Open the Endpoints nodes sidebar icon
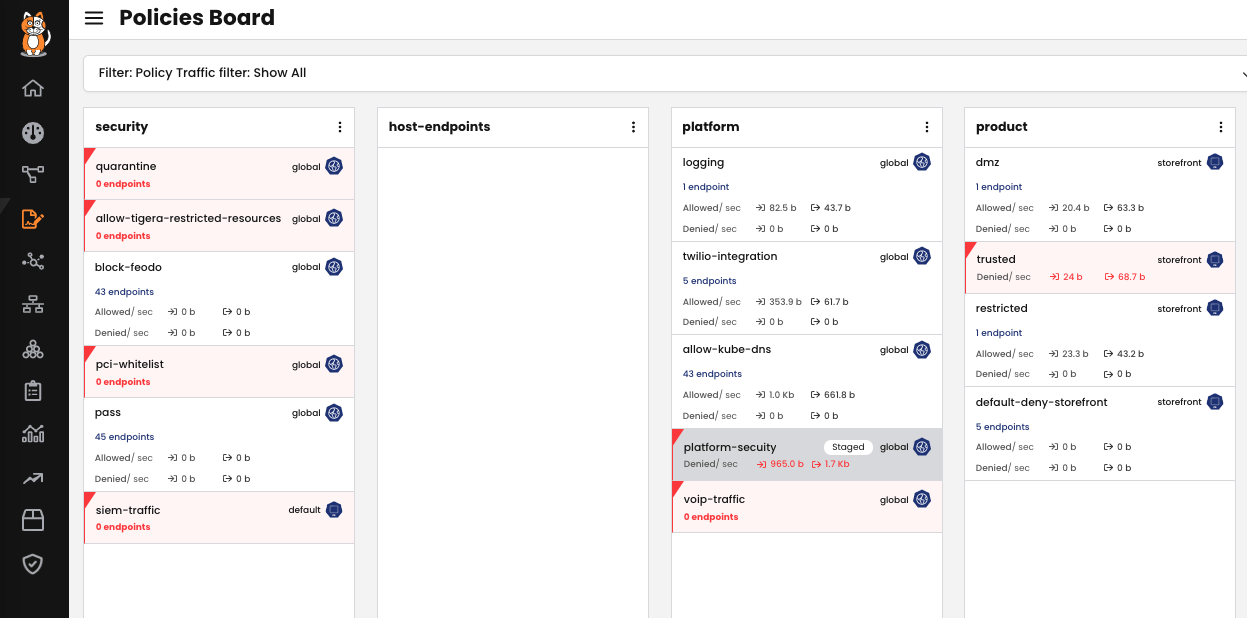This screenshot has height=618, width=1247. coord(33,261)
